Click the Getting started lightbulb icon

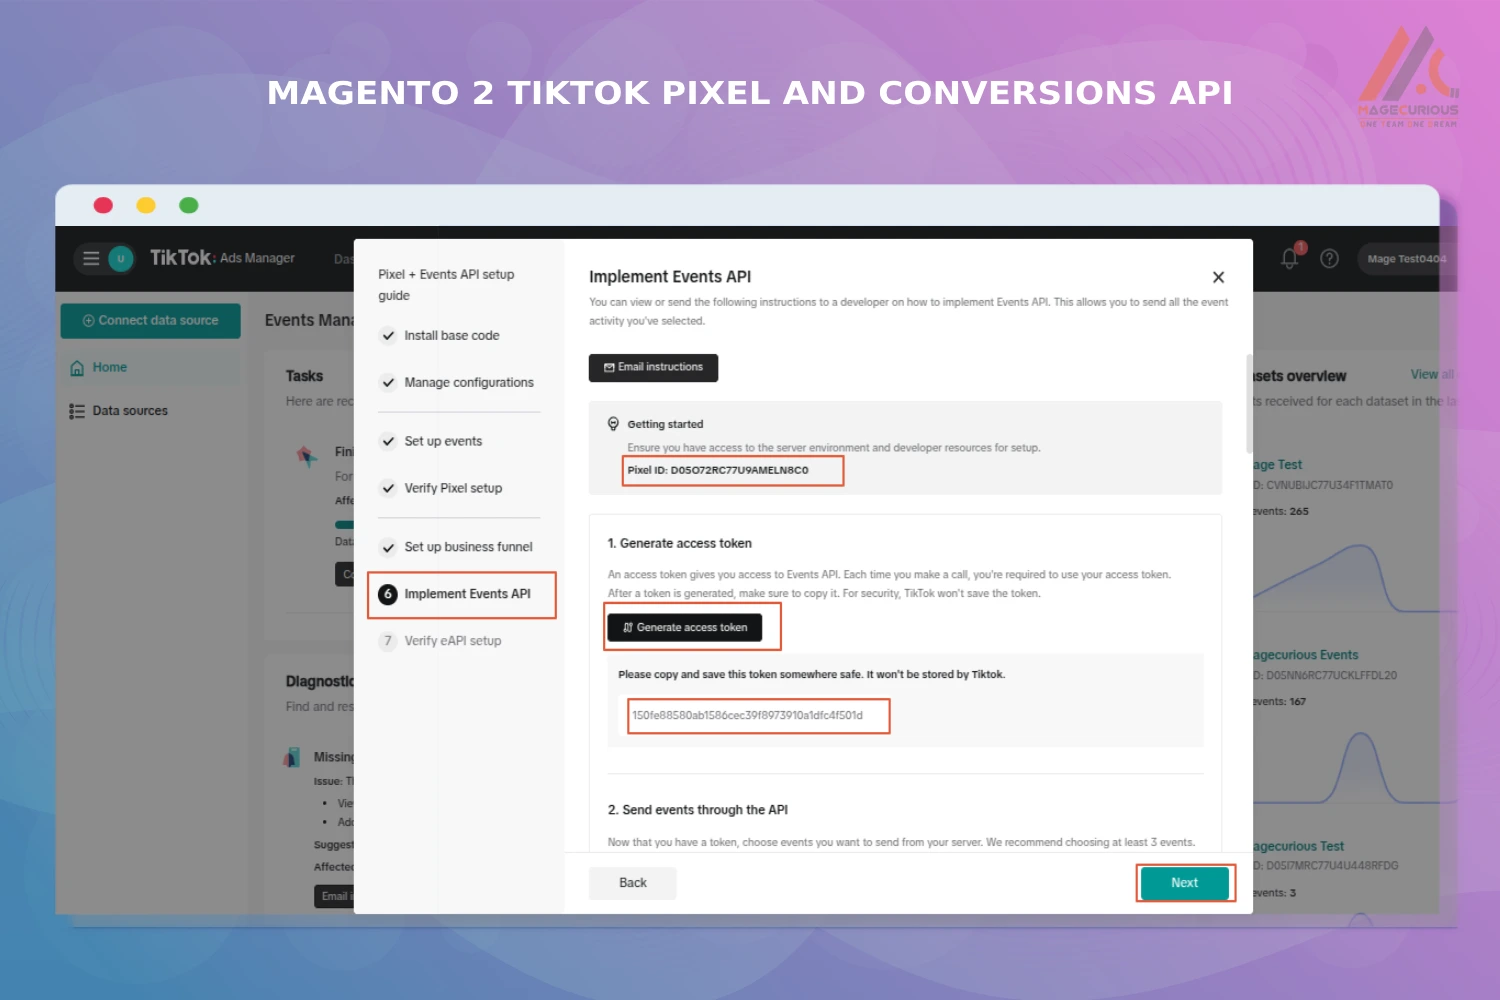[615, 423]
